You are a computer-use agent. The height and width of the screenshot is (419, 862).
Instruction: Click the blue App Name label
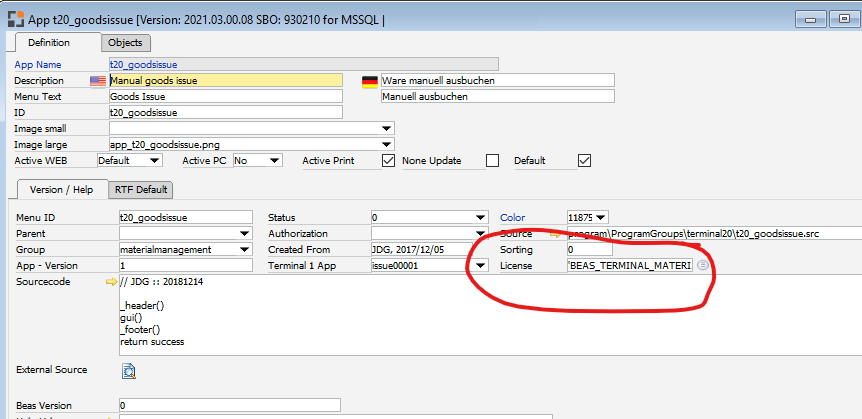37,64
